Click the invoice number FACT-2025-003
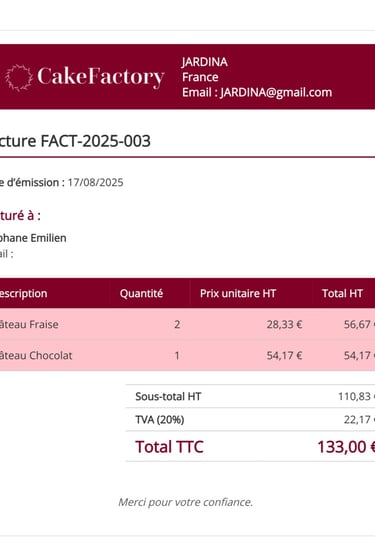The height and width of the screenshot is (549, 375). coord(96,141)
